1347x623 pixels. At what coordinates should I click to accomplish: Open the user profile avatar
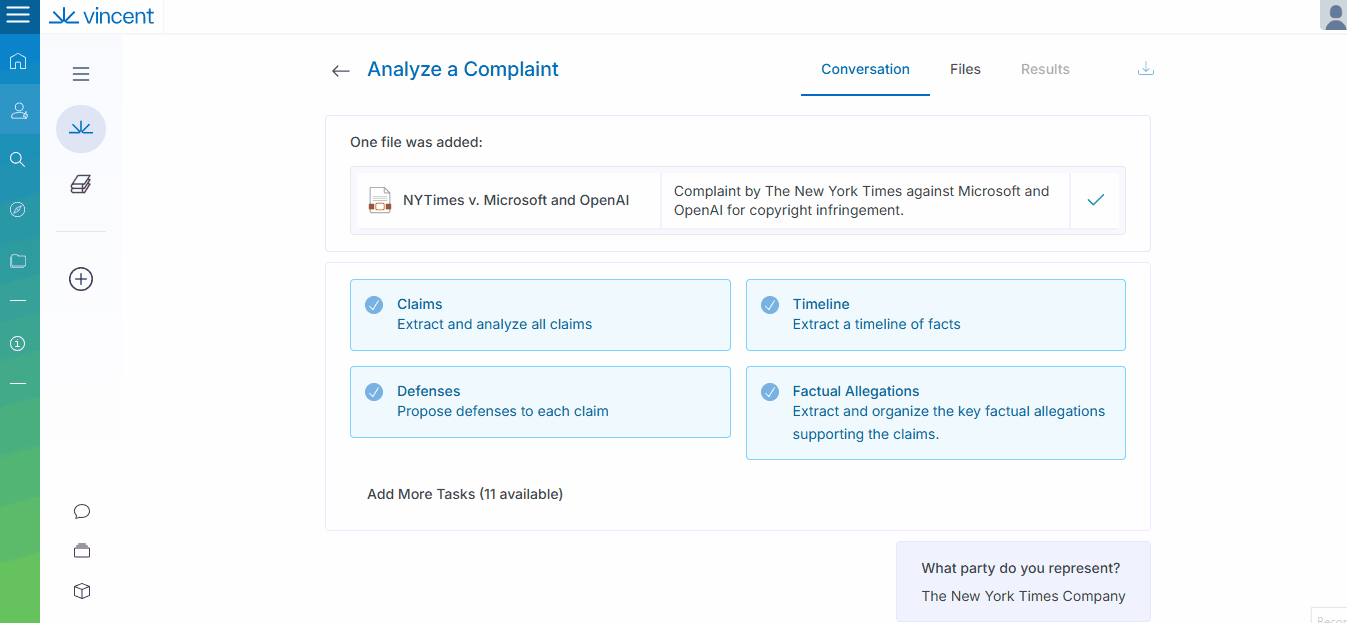(1332, 16)
